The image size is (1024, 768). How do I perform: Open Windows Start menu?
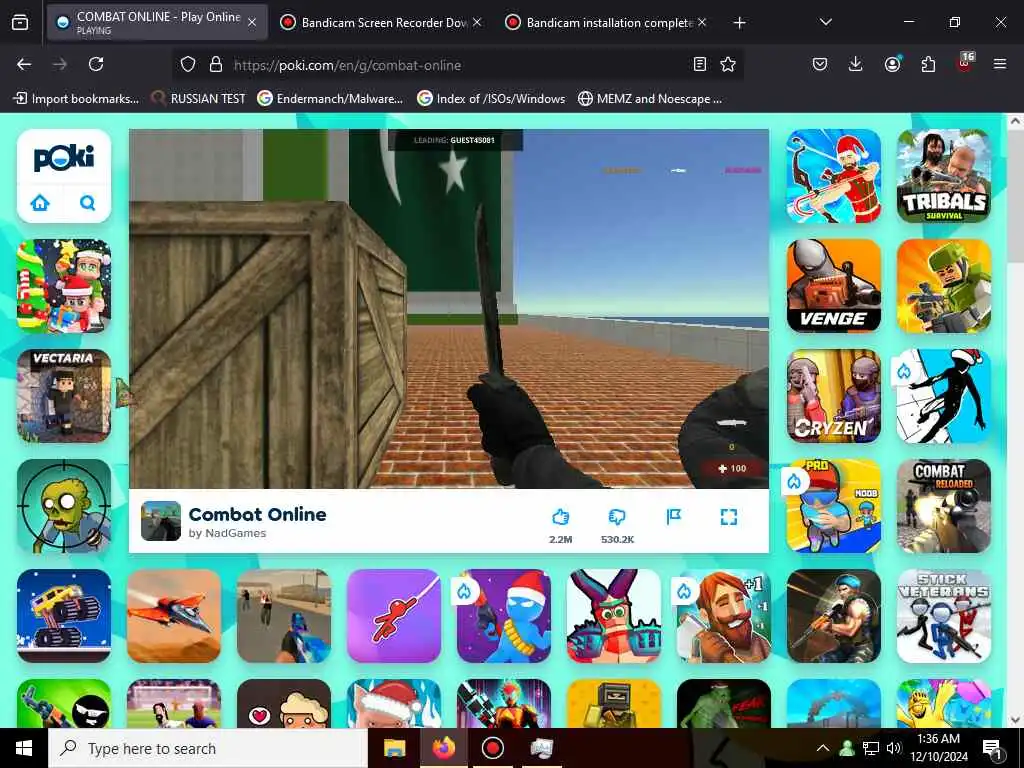[x=24, y=748]
